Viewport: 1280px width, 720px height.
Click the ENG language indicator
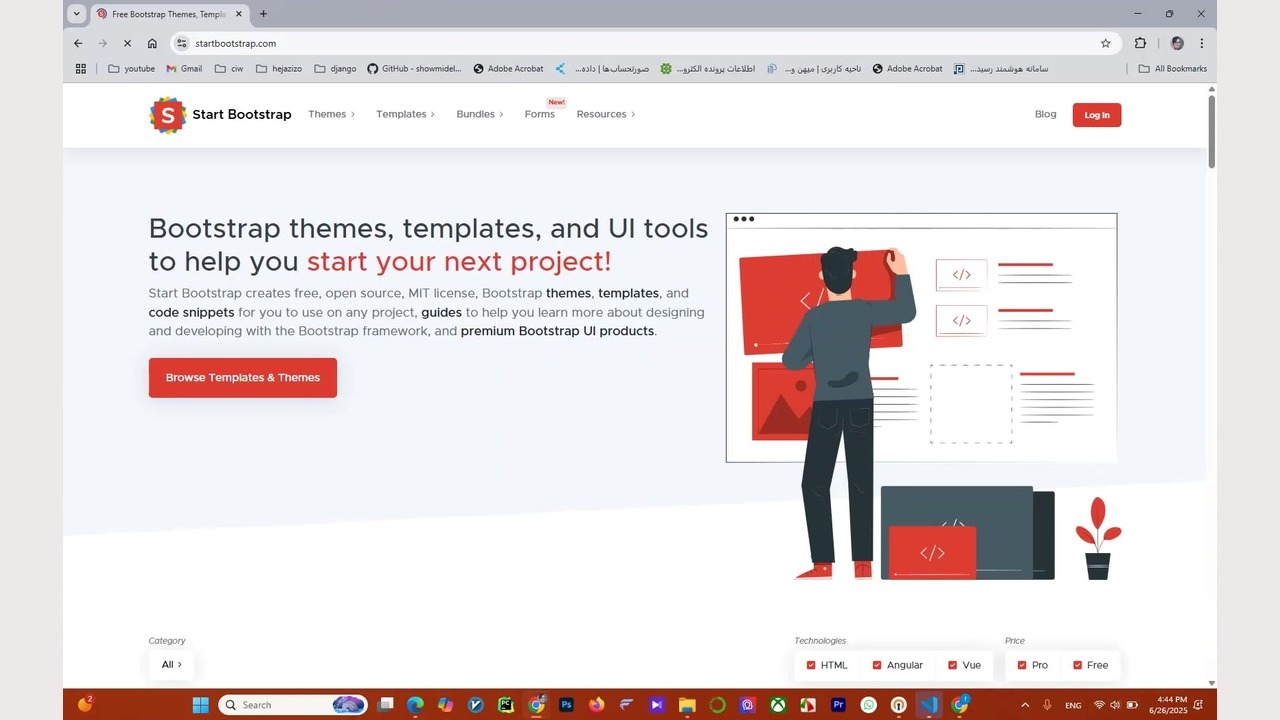pyautogui.click(x=1073, y=705)
